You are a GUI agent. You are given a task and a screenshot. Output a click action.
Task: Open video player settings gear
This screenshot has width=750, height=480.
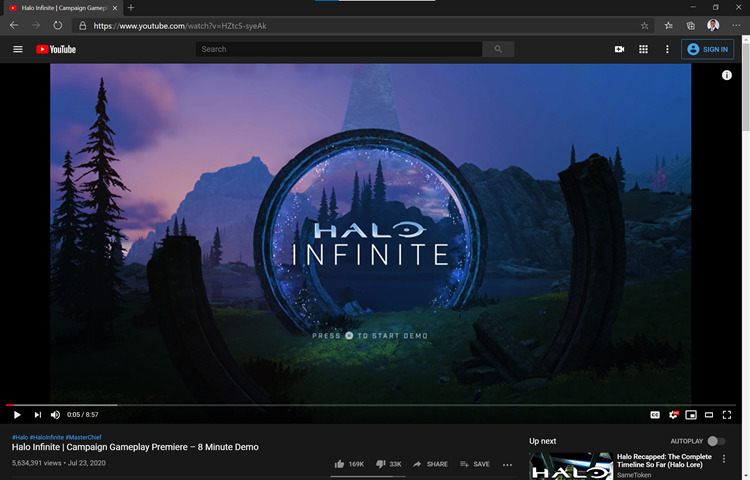(x=673, y=414)
